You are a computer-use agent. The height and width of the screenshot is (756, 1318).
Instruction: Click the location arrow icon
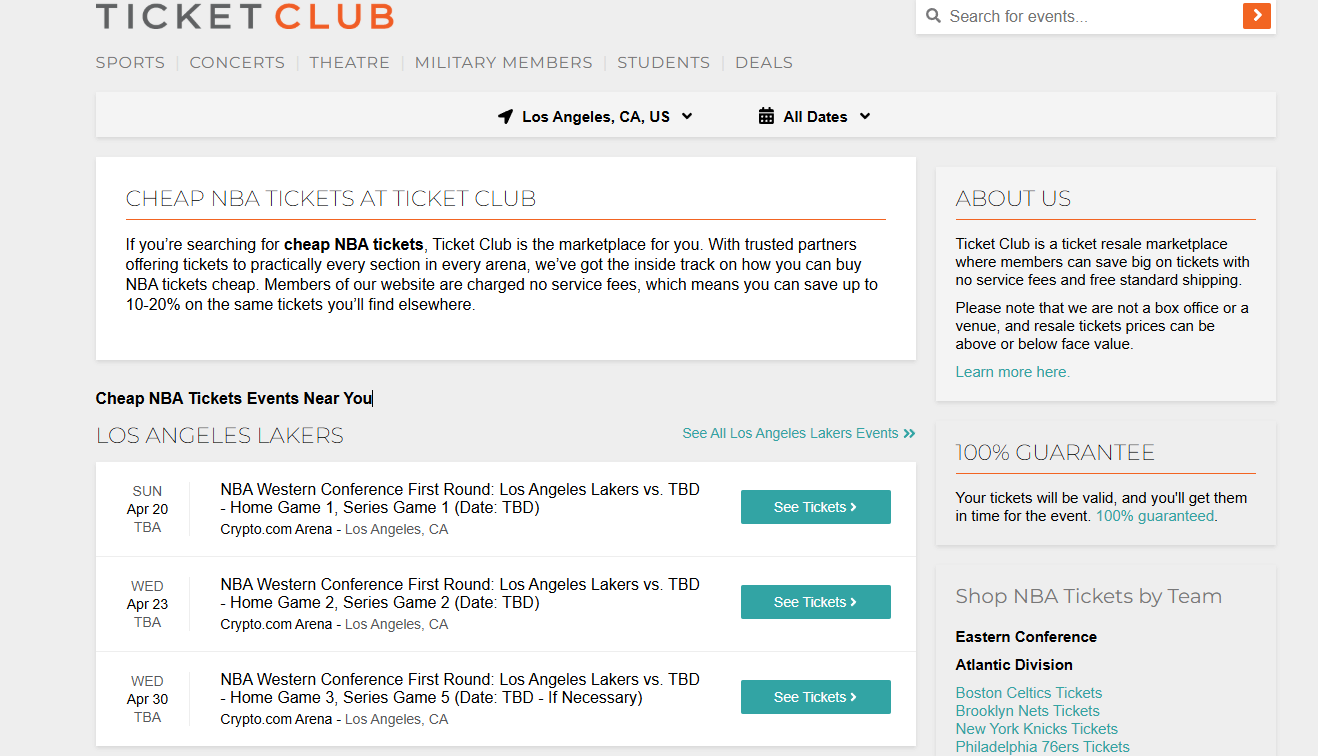pyautogui.click(x=505, y=117)
